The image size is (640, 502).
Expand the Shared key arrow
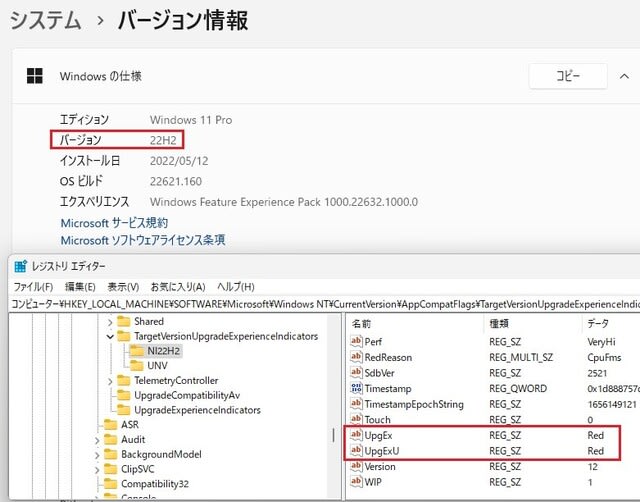pos(110,322)
